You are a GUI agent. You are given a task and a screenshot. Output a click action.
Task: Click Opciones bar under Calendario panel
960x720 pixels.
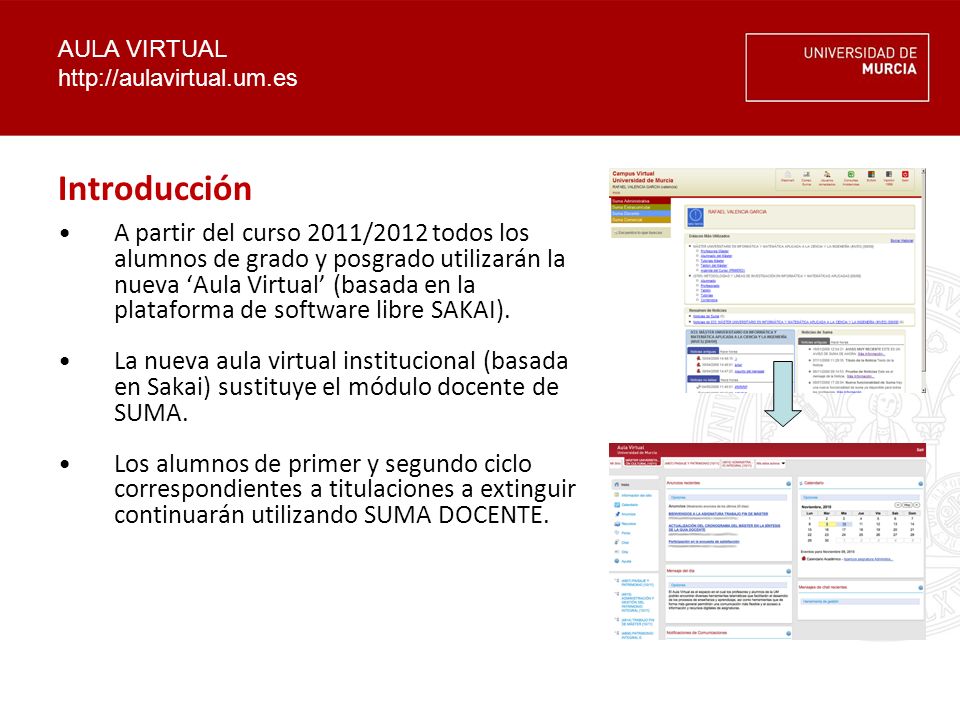(x=860, y=497)
